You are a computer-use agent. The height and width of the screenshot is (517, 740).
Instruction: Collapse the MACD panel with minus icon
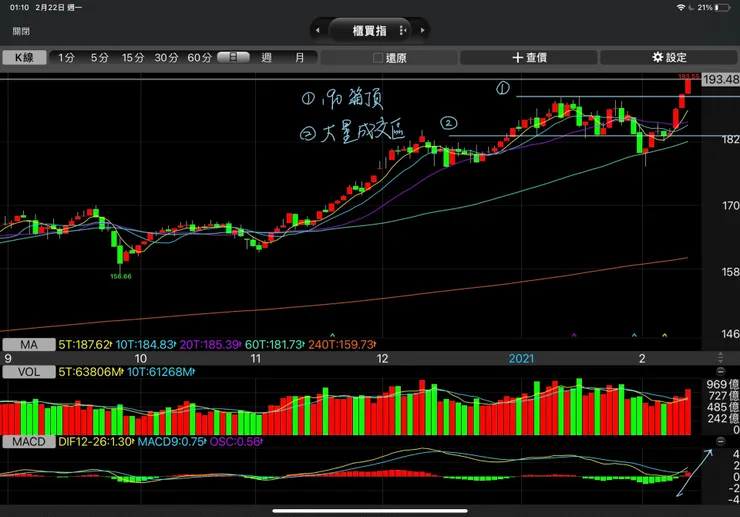click(x=720, y=441)
